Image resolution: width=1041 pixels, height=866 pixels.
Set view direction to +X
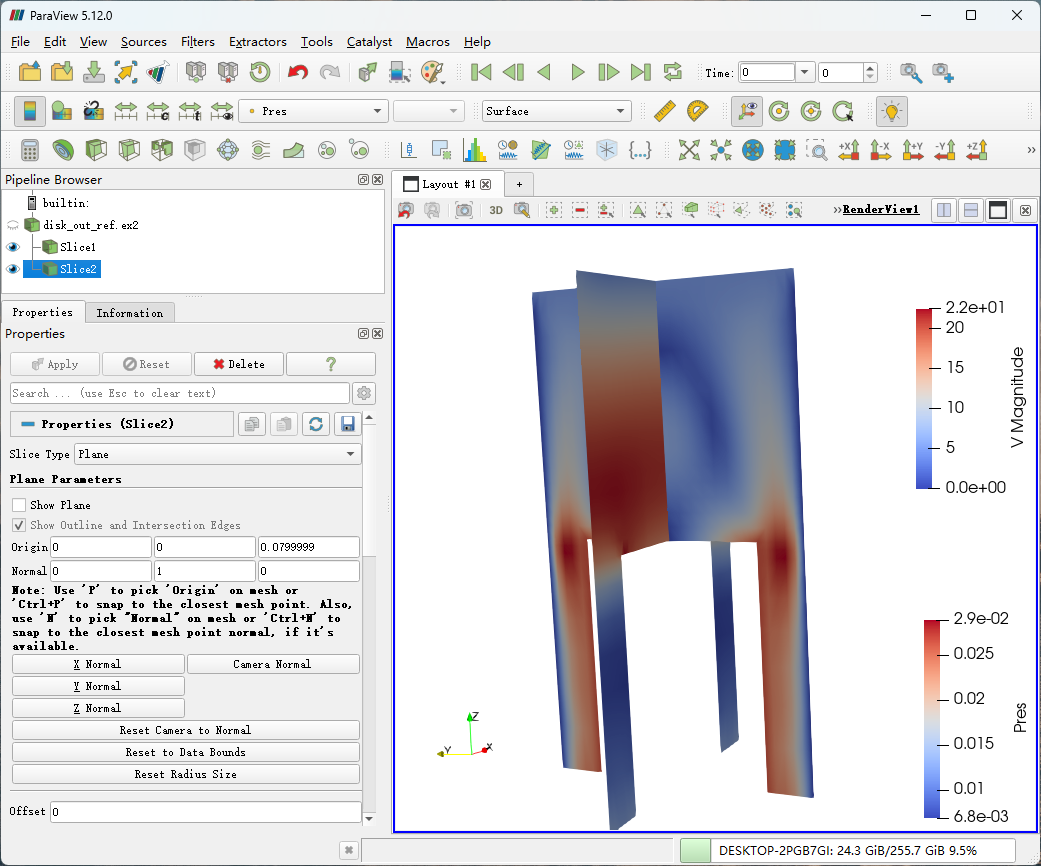point(849,150)
